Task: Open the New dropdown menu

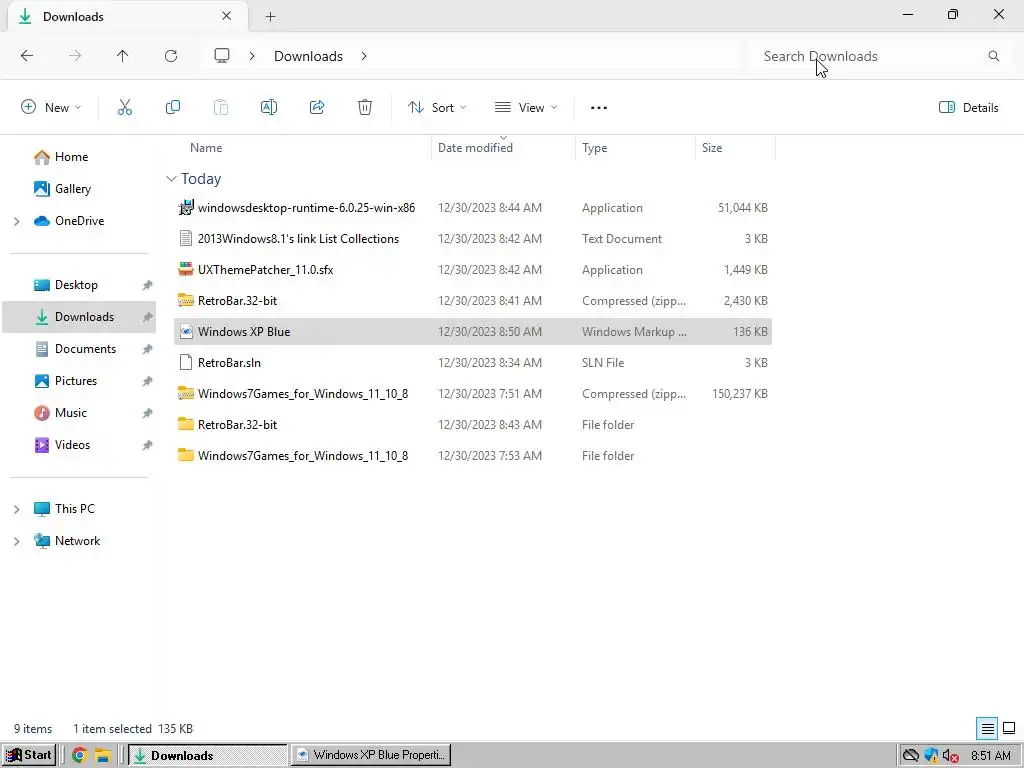Action: (x=51, y=108)
